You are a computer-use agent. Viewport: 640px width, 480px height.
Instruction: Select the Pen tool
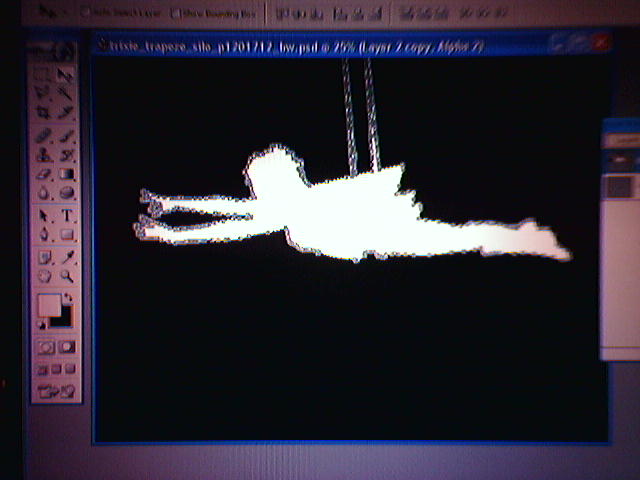tap(44, 235)
